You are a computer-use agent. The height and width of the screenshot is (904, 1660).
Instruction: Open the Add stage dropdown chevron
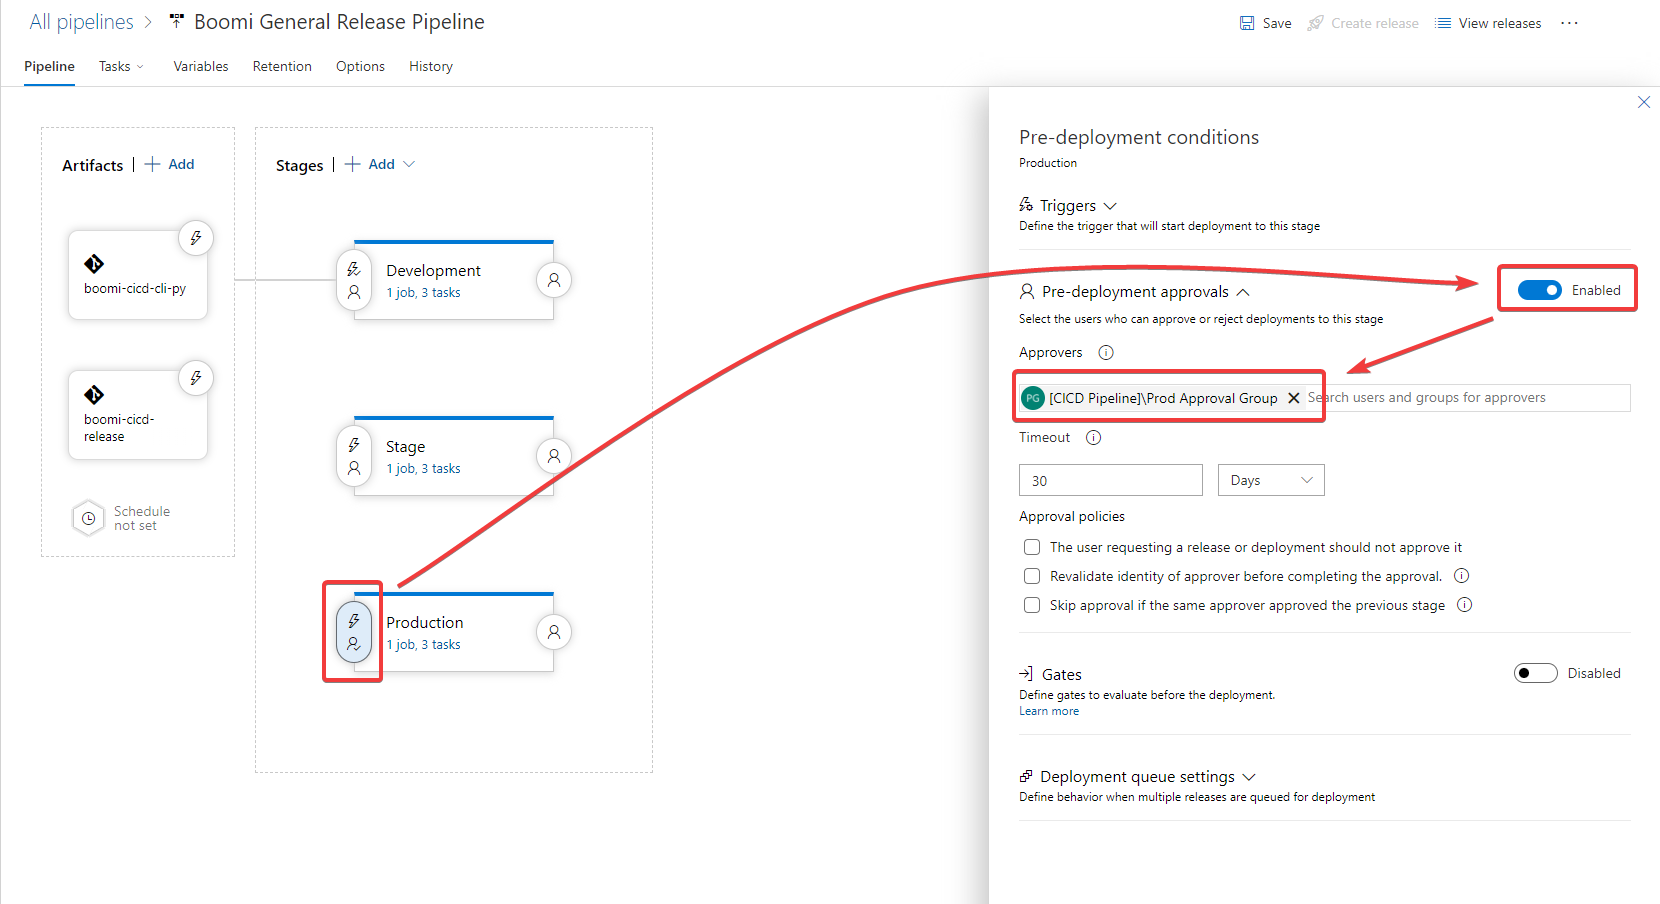[409, 164]
